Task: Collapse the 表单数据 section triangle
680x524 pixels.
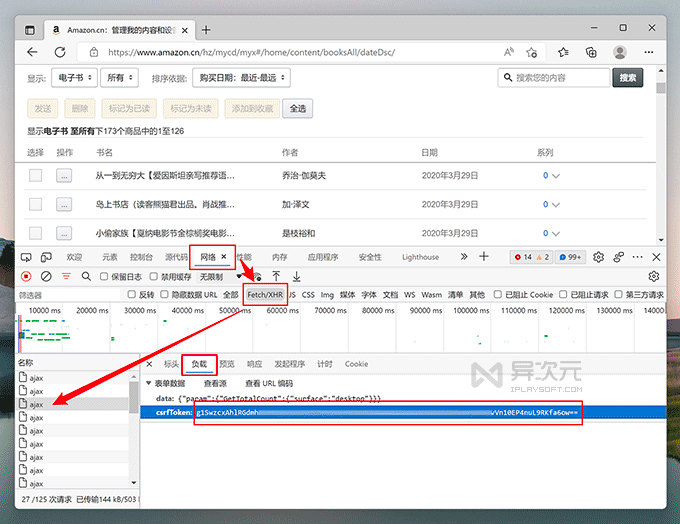Action: click(x=148, y=383)
